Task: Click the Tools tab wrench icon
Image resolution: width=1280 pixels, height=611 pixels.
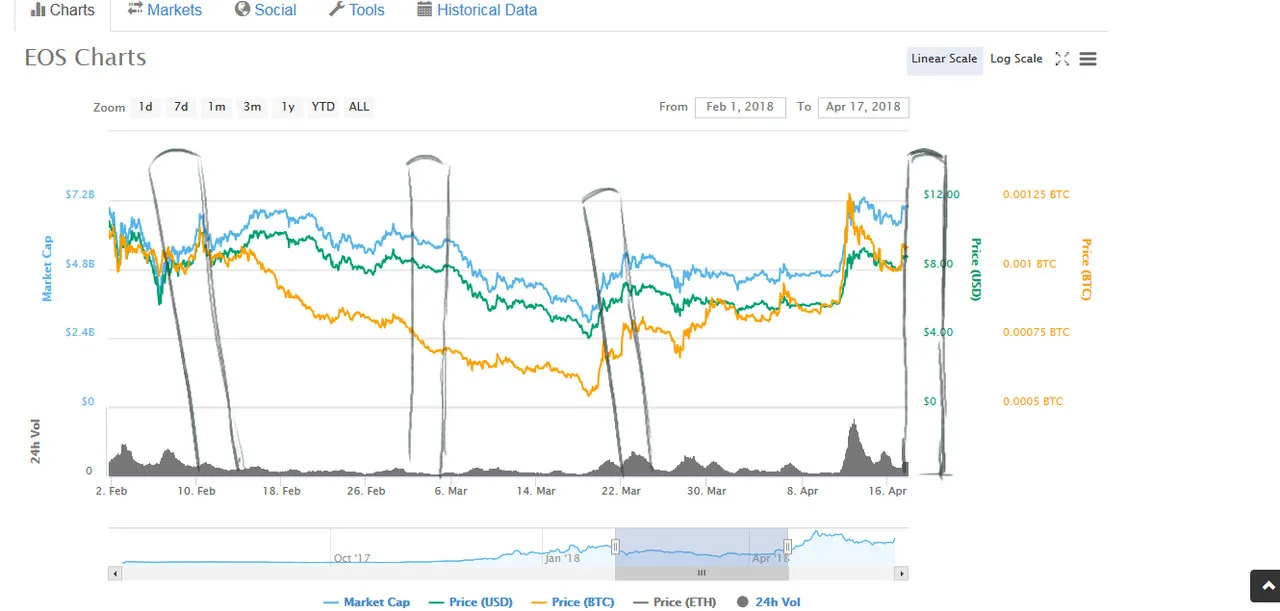Action: (336, 9)
